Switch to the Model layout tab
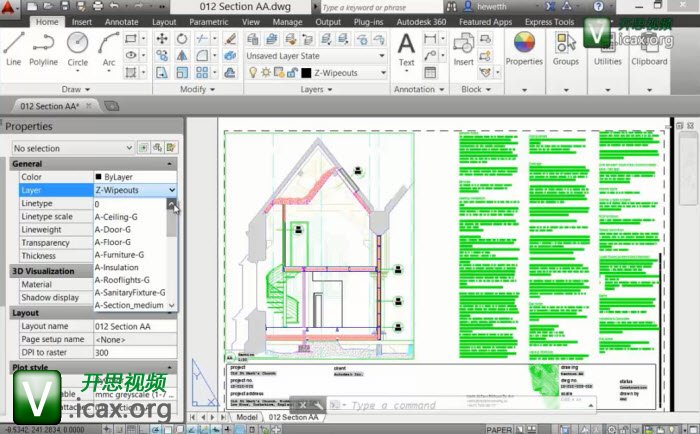Viewport: 700px width, 434px height. pyautogui.click(x=247, y=416)
